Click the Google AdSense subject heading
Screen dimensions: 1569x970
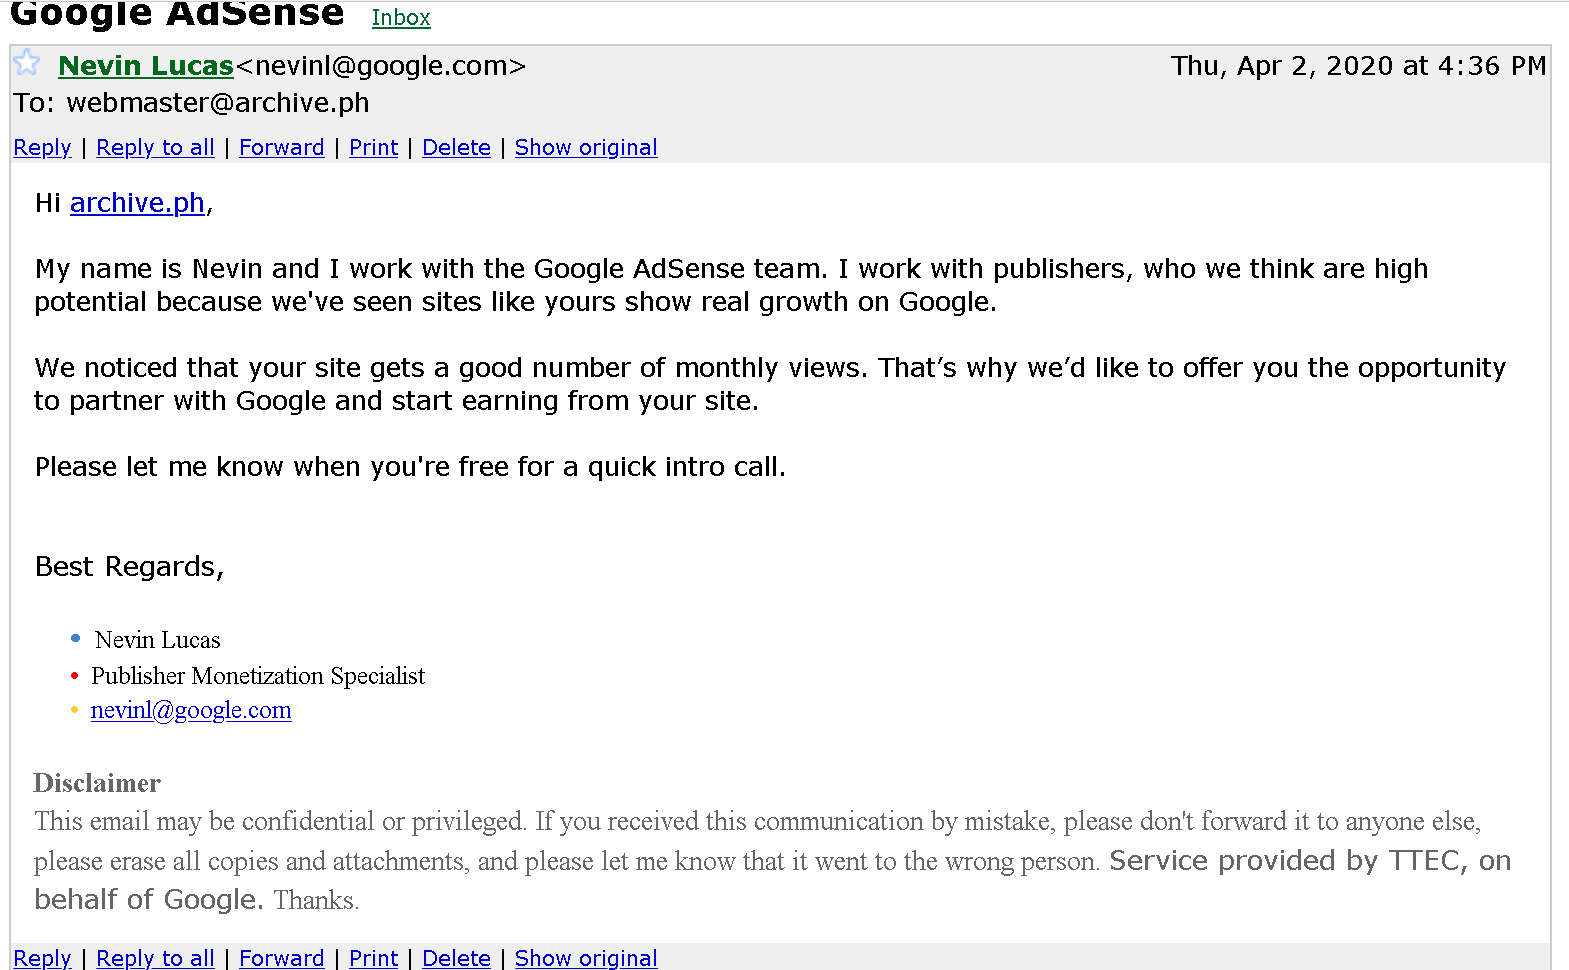[177, 14]
